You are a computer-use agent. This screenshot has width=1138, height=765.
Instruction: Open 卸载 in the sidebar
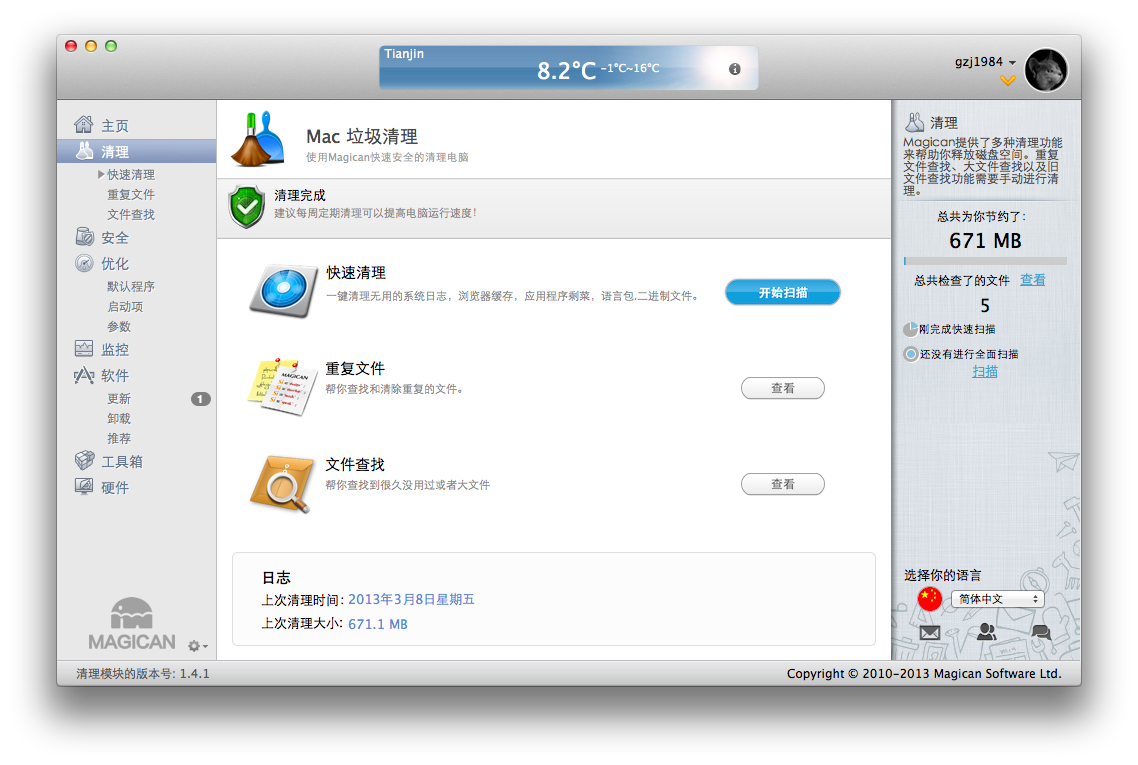(x=119, y=419)
